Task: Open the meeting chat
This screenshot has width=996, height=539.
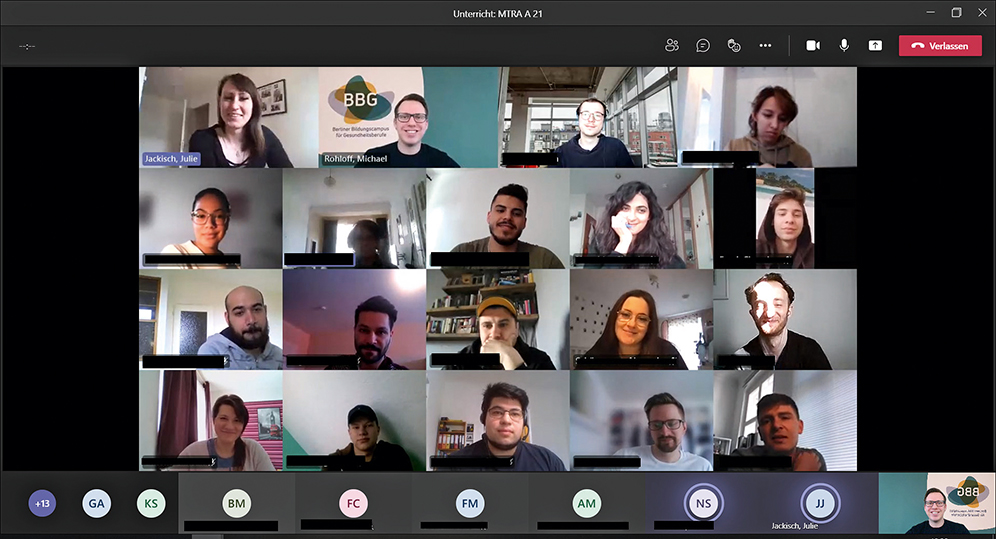Action: 703,45
